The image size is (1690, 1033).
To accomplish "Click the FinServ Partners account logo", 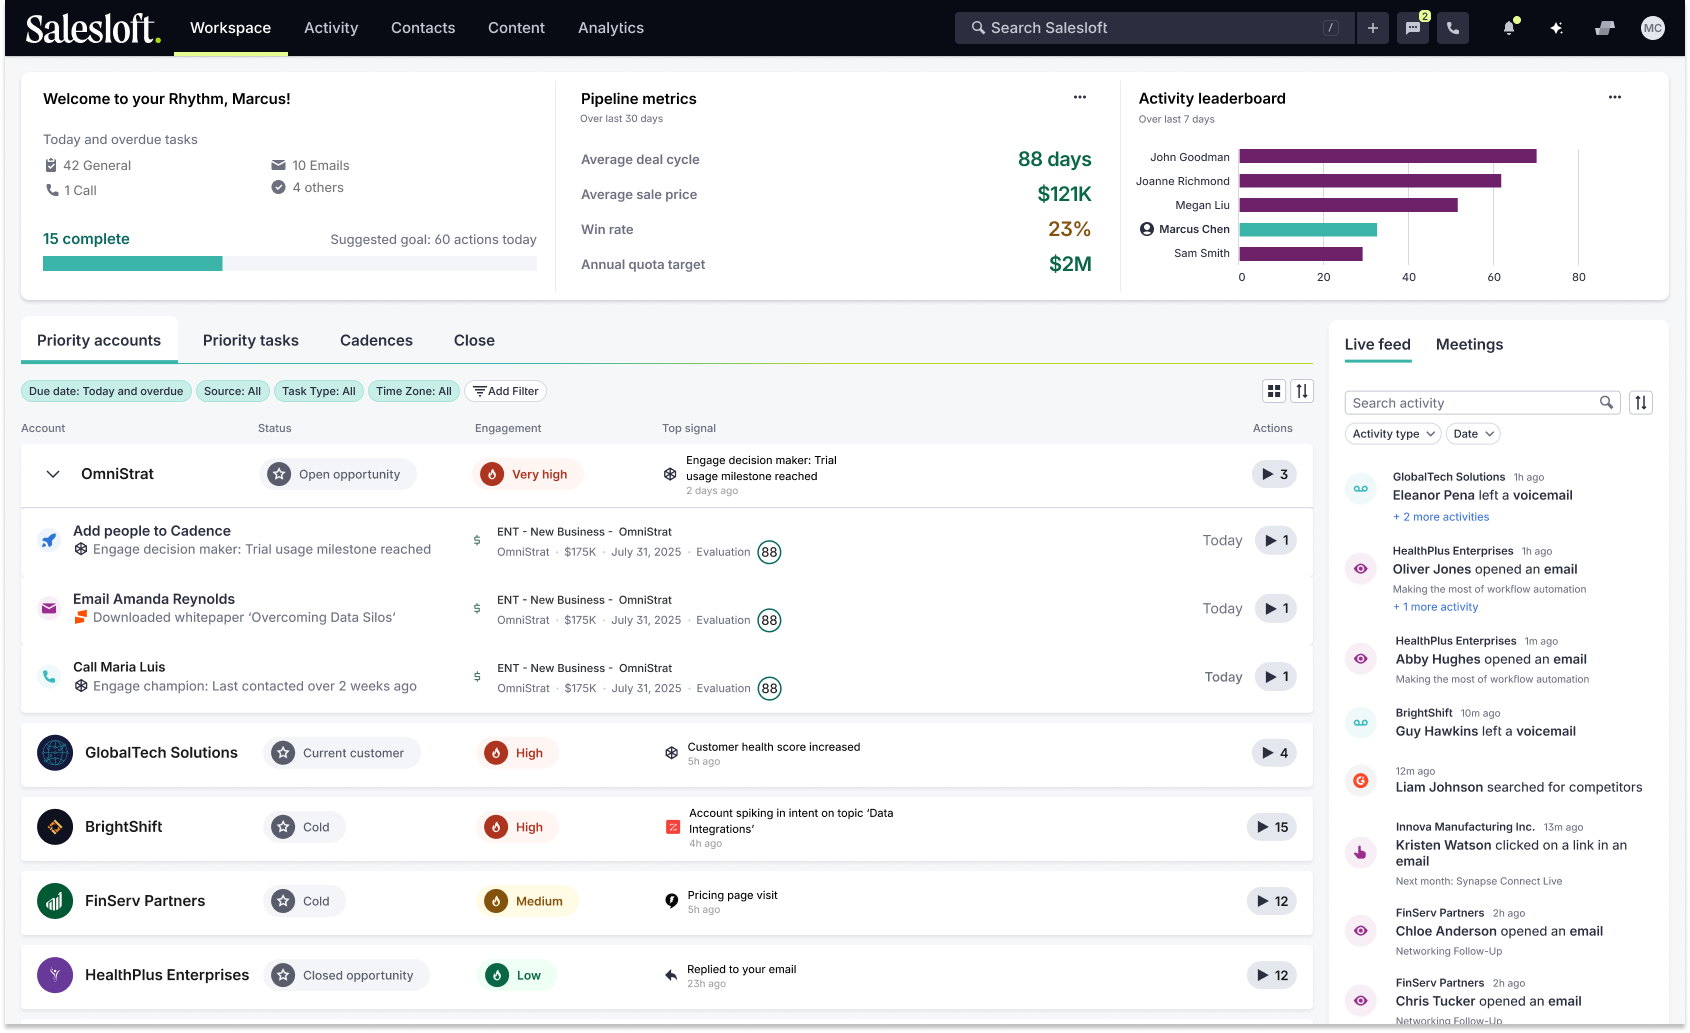I will [x=55, y=901].
